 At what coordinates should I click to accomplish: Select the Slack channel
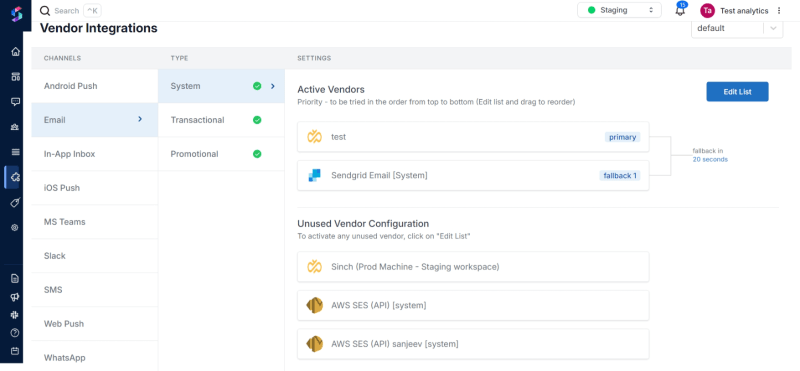(x=95, y=256)
